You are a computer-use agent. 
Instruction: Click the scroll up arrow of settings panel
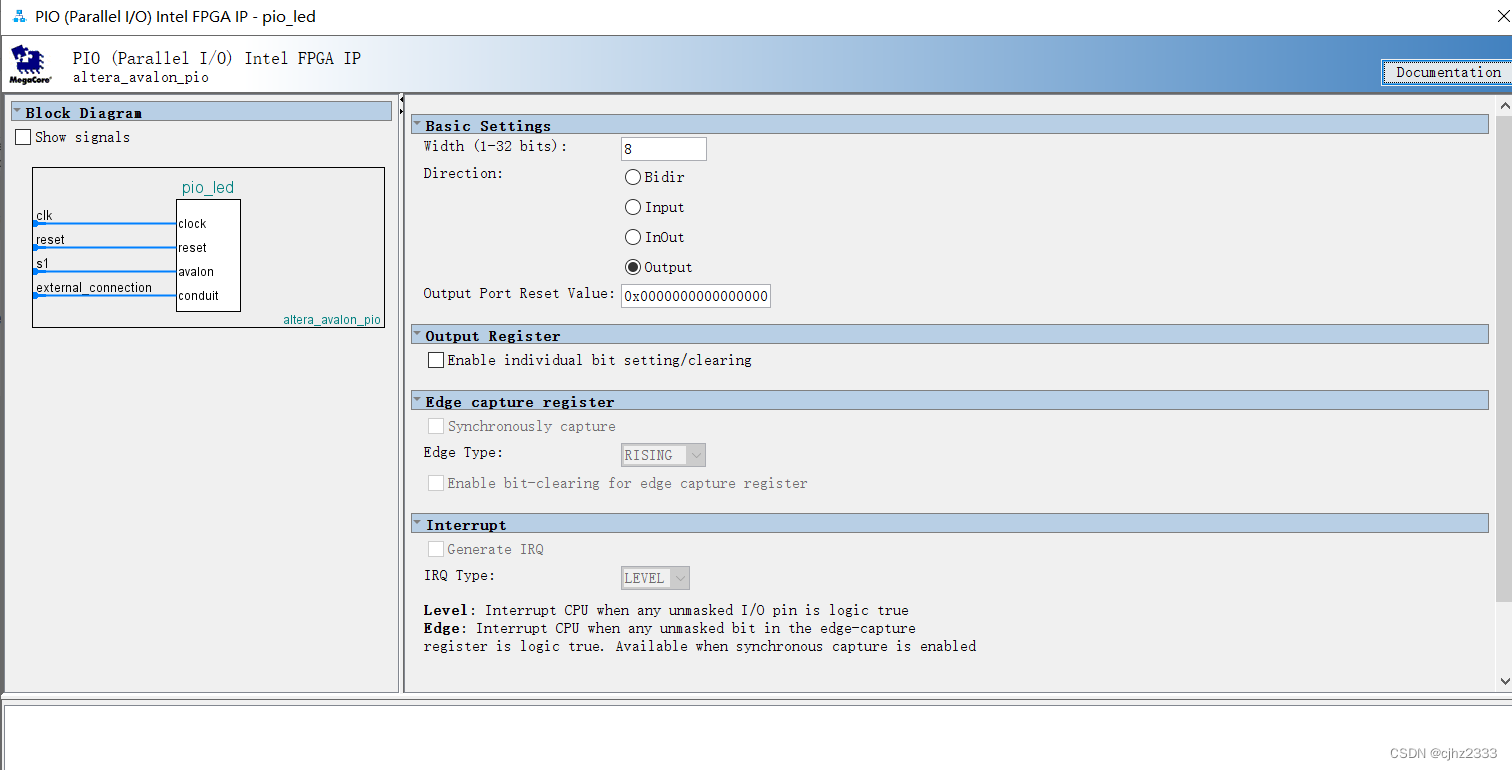pyautogui.click(x=1504, y=105)
